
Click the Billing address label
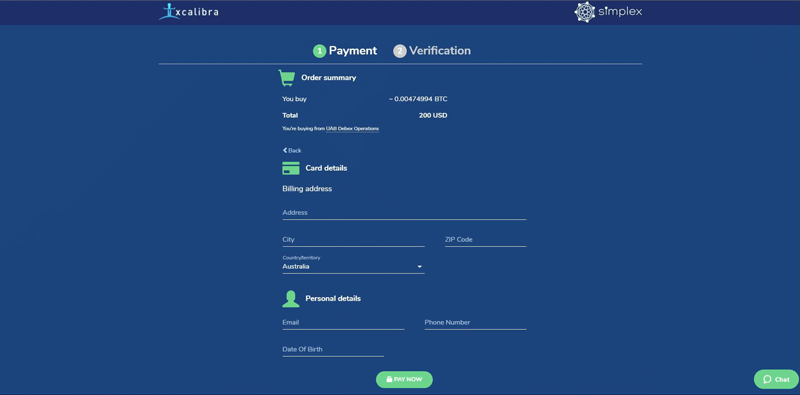click(307, 189)
